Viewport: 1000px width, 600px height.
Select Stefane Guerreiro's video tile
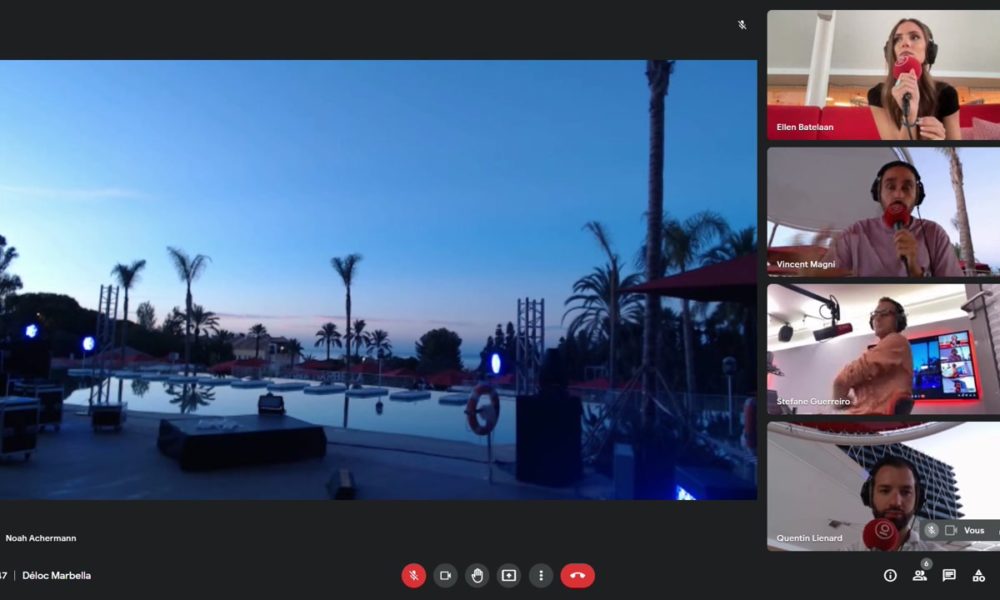(883, 349)
